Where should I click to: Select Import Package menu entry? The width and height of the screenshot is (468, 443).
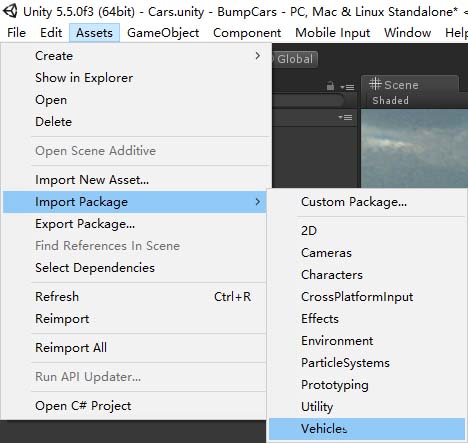[x=134, y=202]
